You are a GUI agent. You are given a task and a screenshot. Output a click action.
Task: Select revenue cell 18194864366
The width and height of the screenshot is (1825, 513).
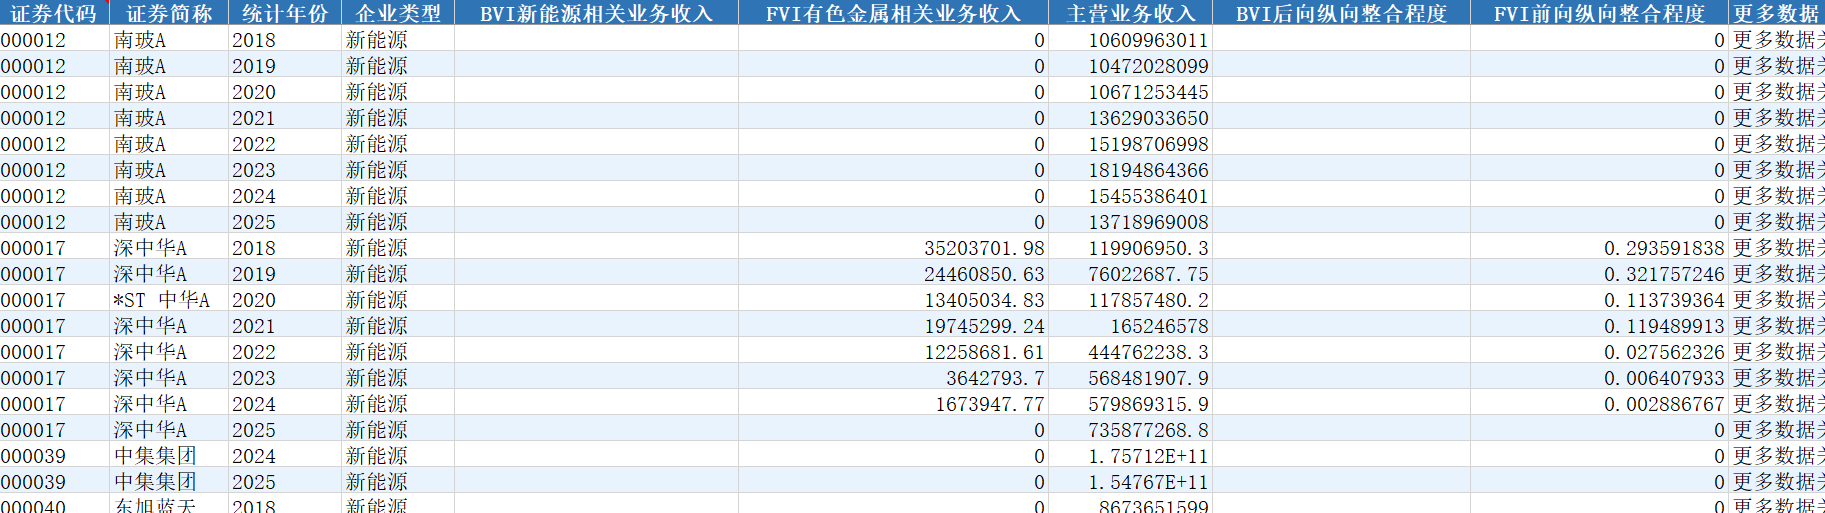[x=1130, y=170]
